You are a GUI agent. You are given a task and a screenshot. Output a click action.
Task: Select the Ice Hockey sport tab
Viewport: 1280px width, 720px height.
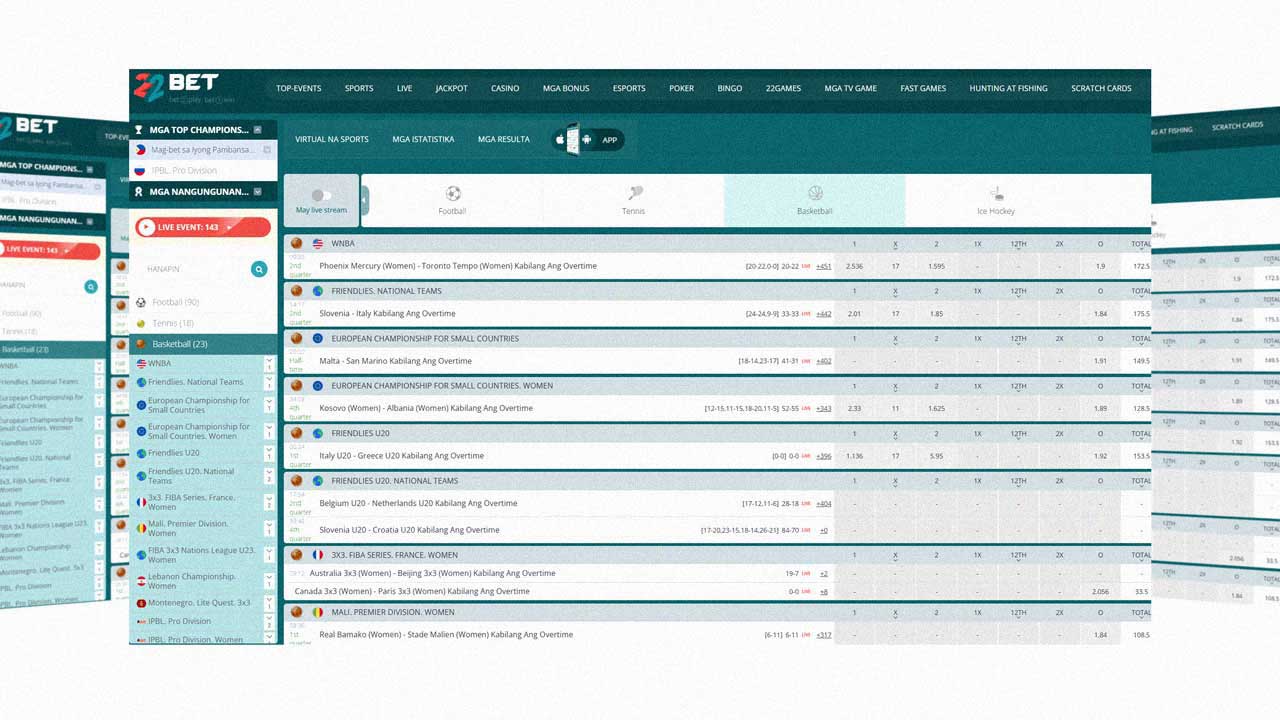tap(996, 200)
